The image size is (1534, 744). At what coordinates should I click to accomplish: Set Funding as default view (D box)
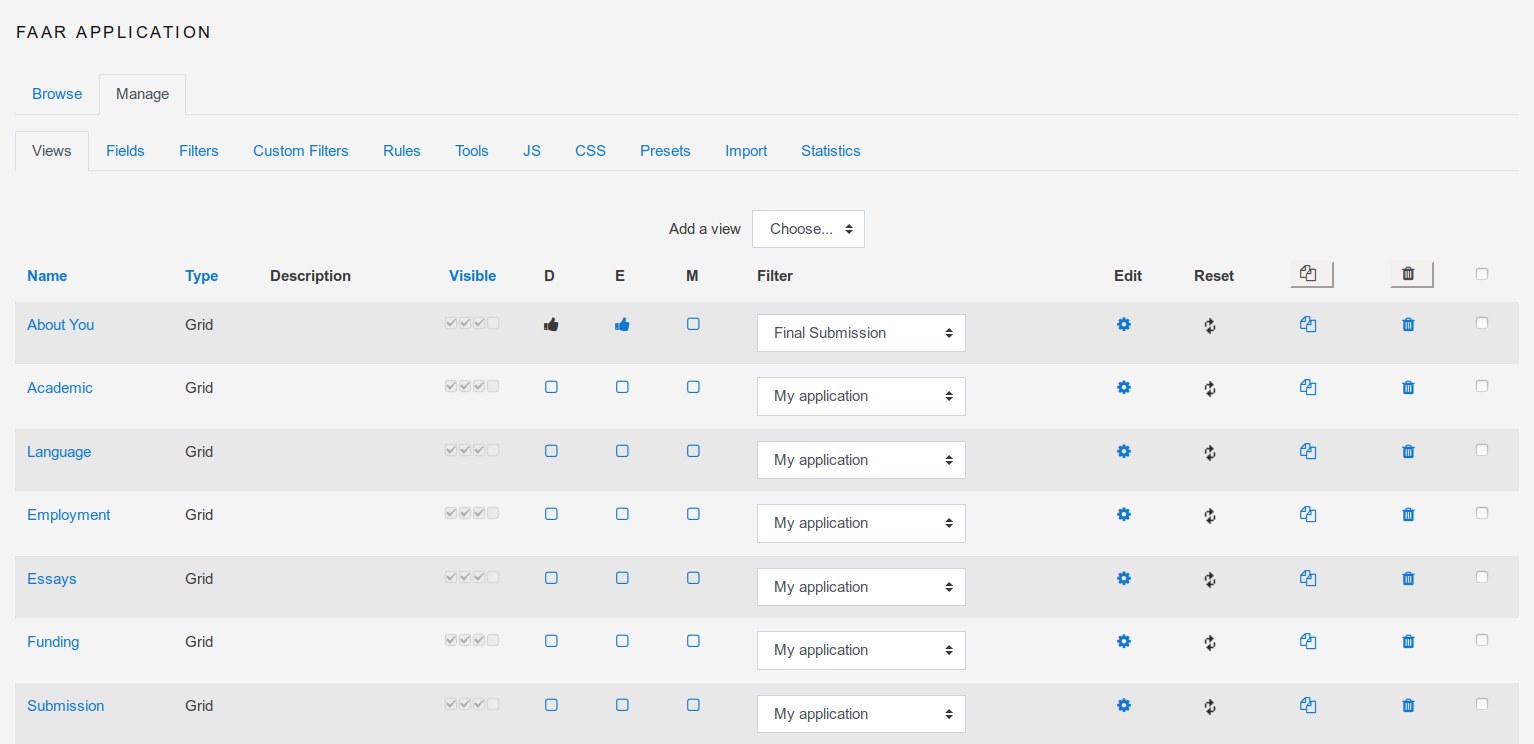click(x=551, y=641)
